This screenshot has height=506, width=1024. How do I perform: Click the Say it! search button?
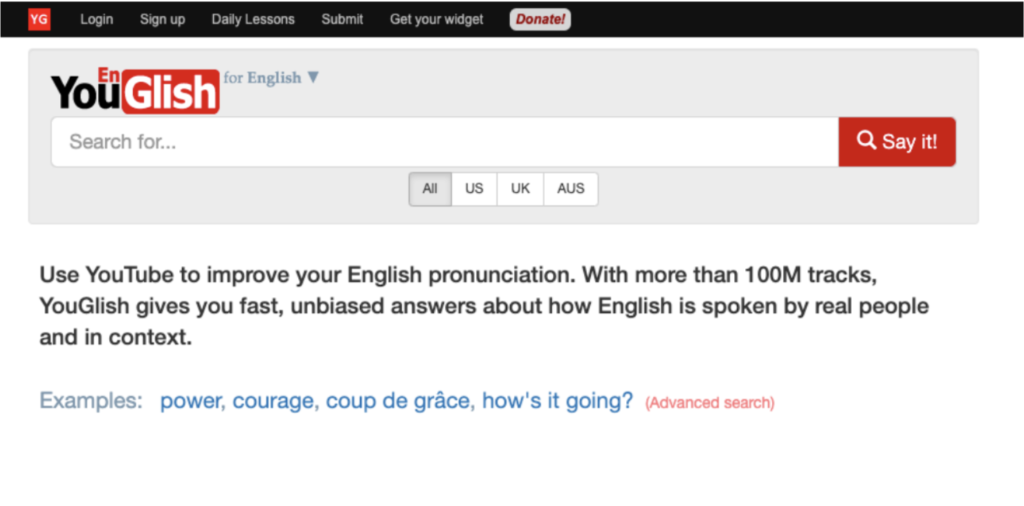897,142
